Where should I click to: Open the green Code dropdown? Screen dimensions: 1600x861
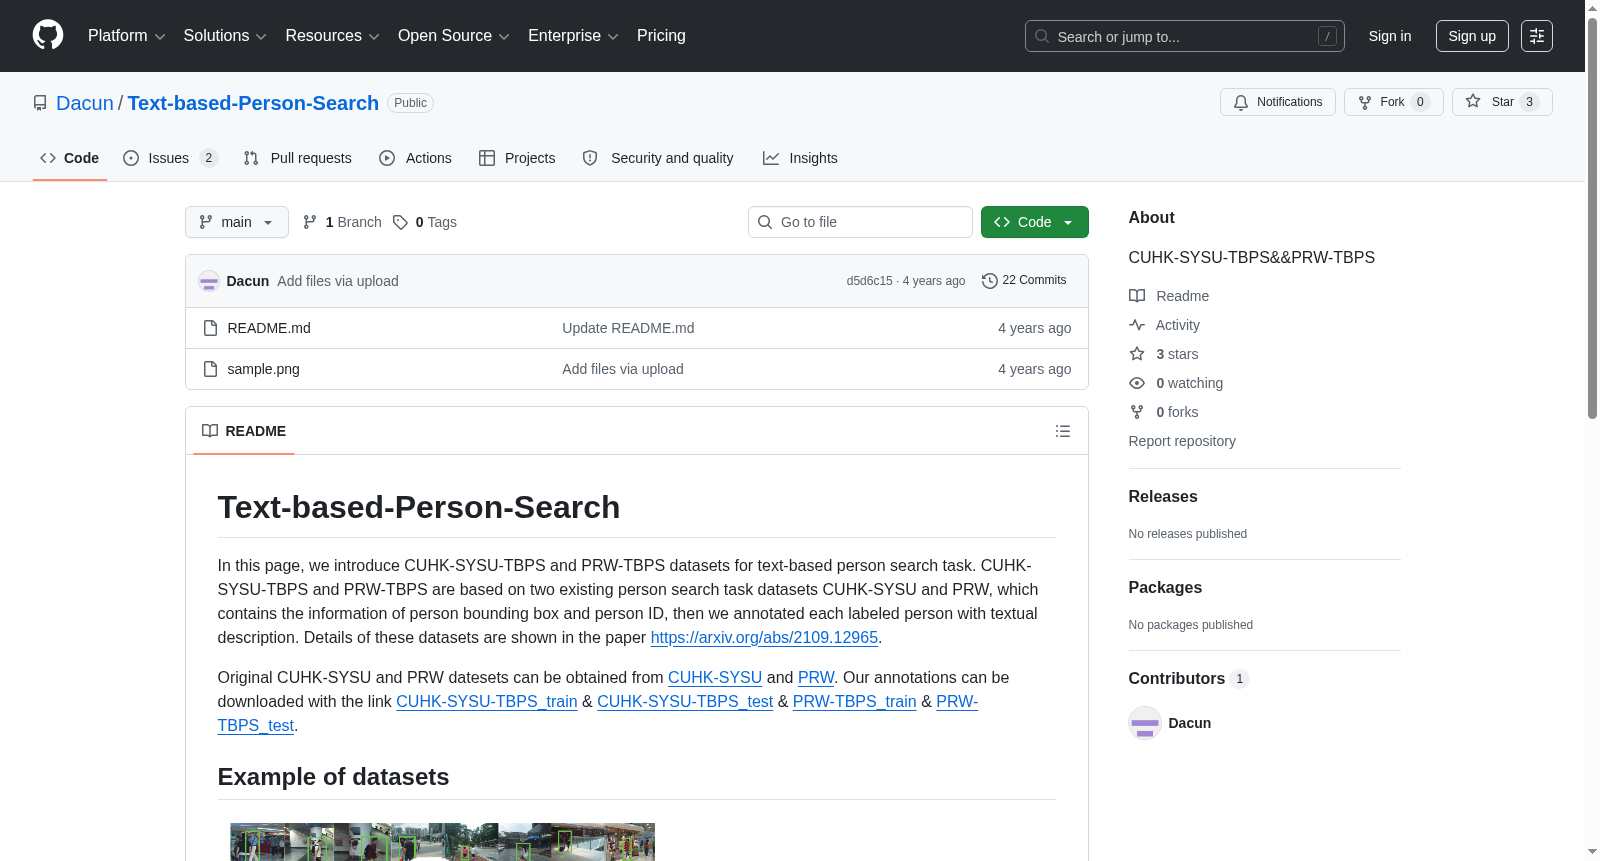[1034, 222]
